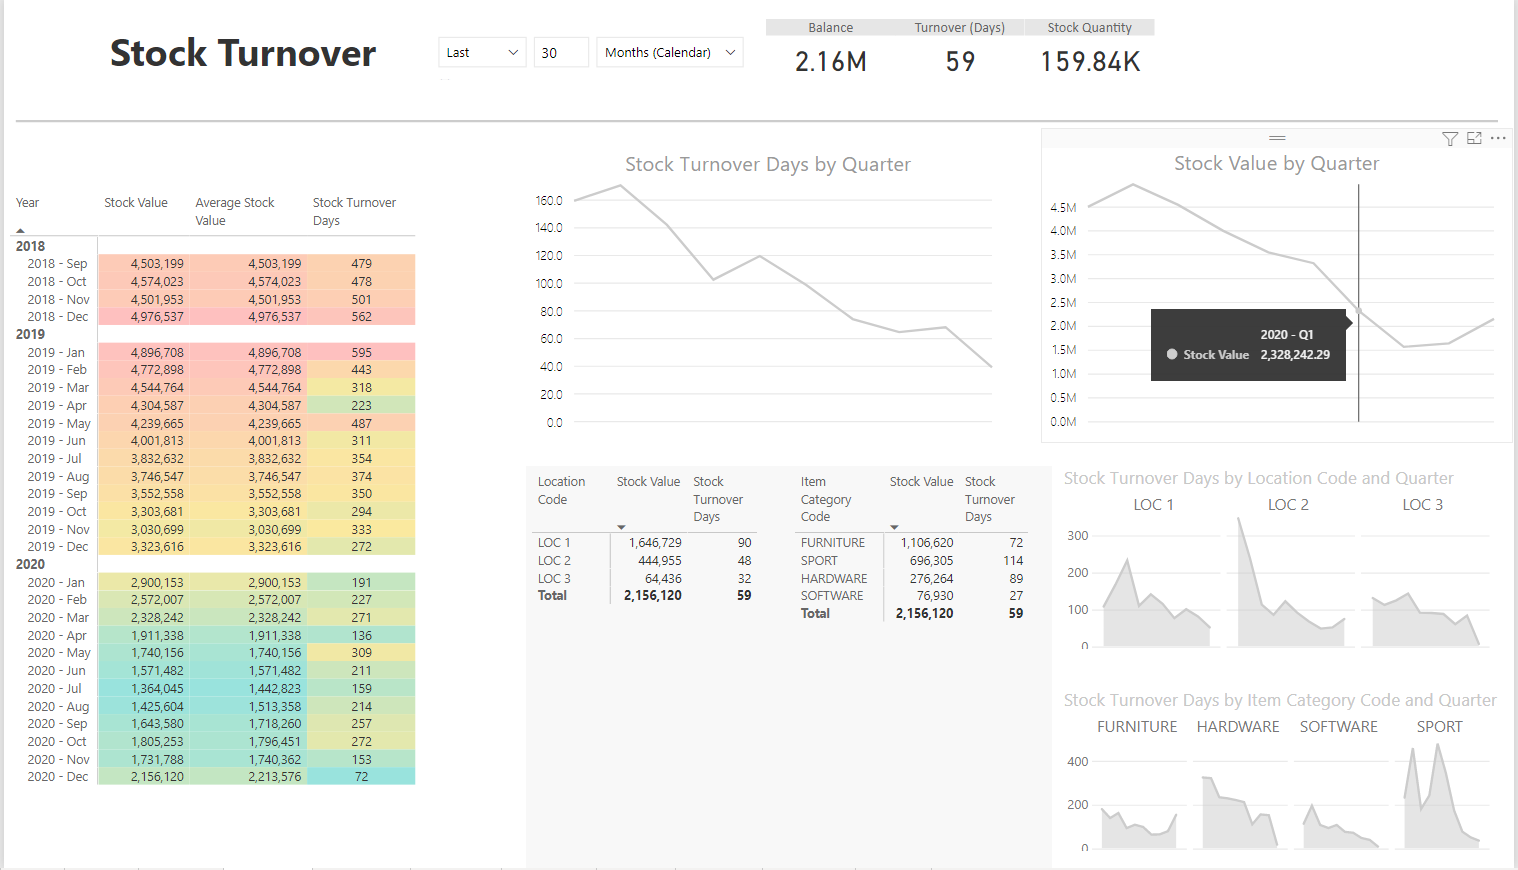Open the Months (Calendar) period dropdown
This screenshot has width=1518, height=870.
click(x=670, y=53)
